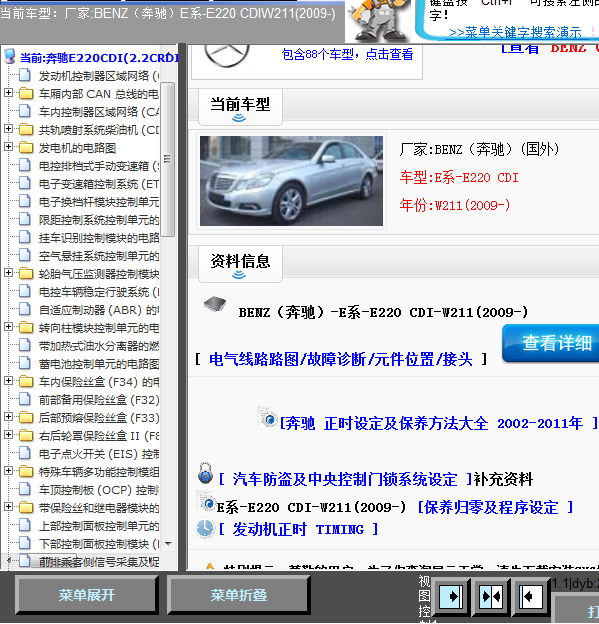
Task: Click the blue 查看详细 button
Action: pyautogui.click(x=551, y=343)
